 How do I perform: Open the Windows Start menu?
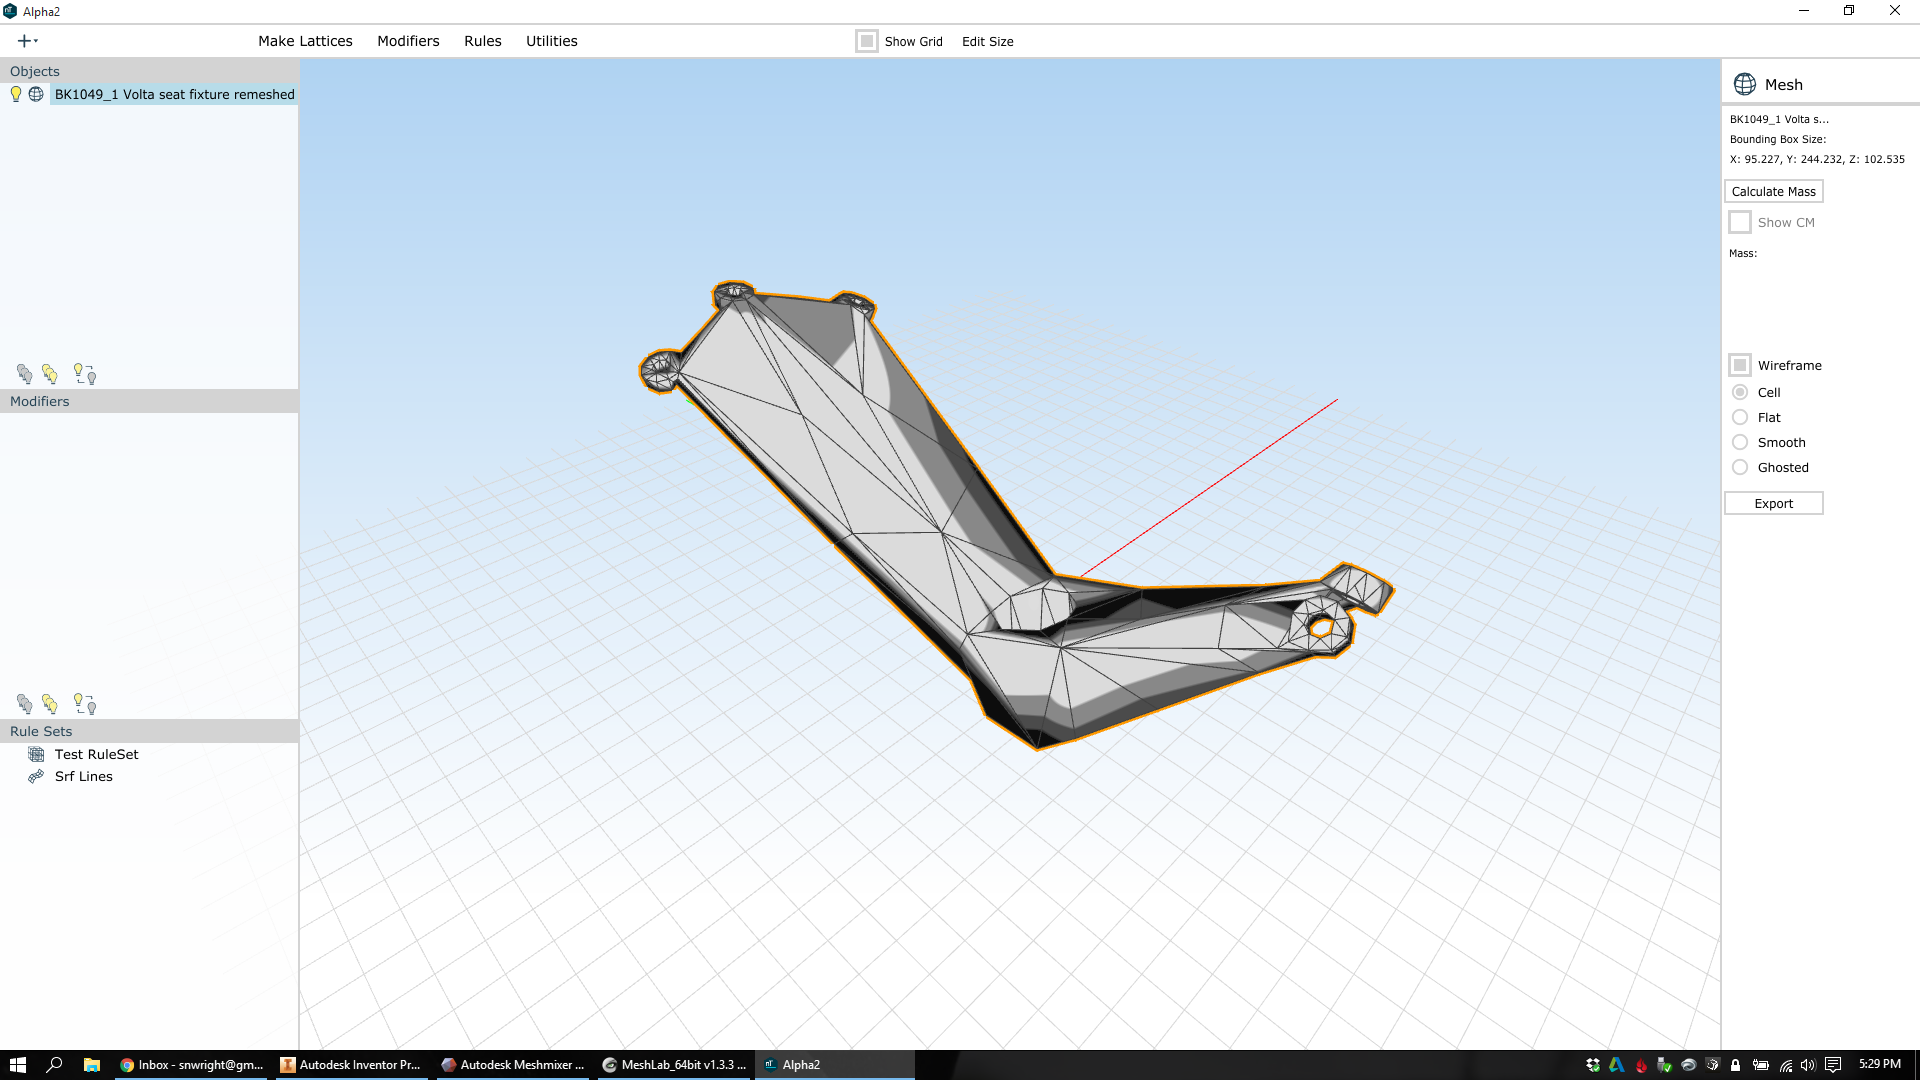coord(18,1065)
